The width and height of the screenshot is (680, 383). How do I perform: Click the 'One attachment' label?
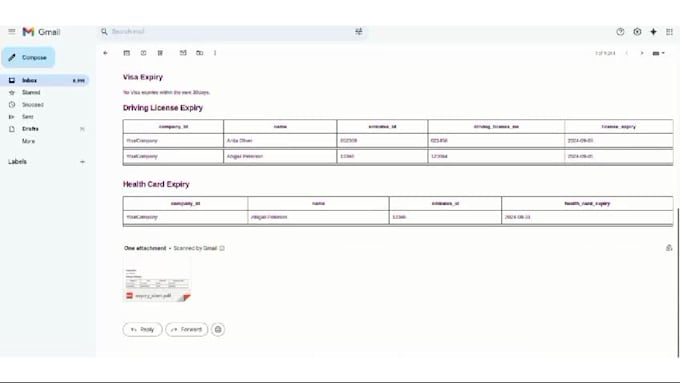[x=145, y=248]
